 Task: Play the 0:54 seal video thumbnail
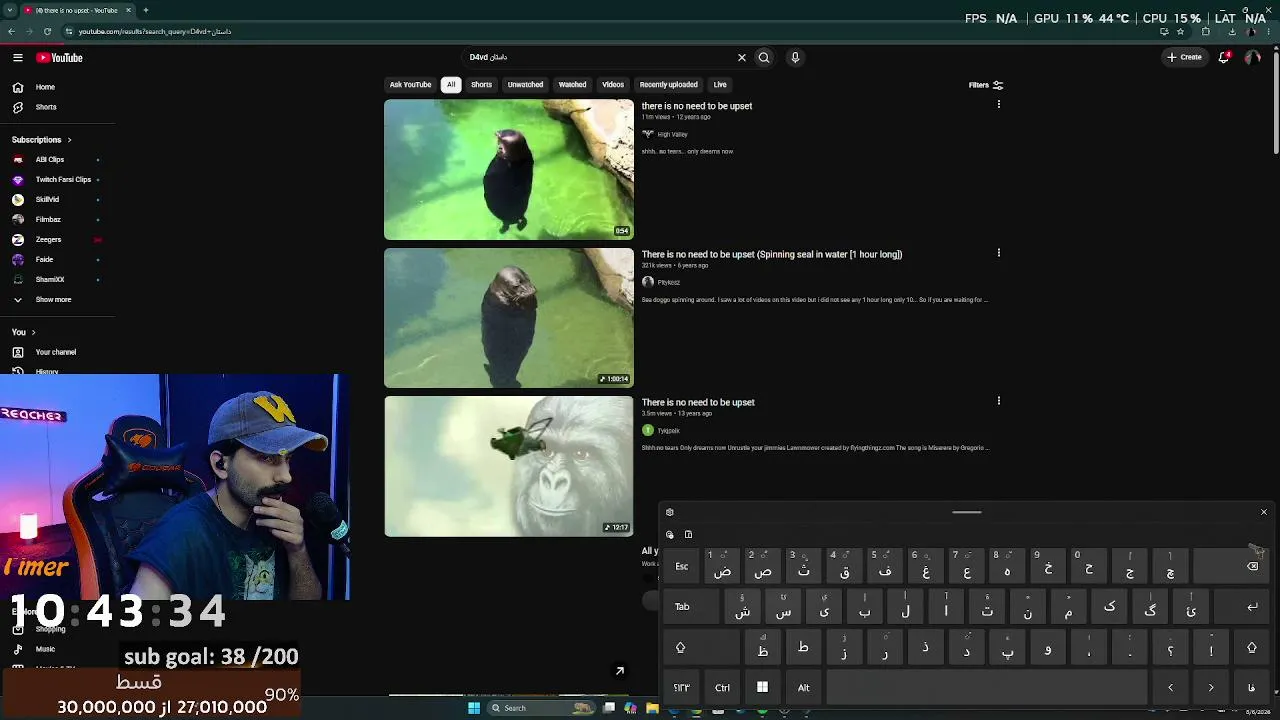[x=509, y=170]
